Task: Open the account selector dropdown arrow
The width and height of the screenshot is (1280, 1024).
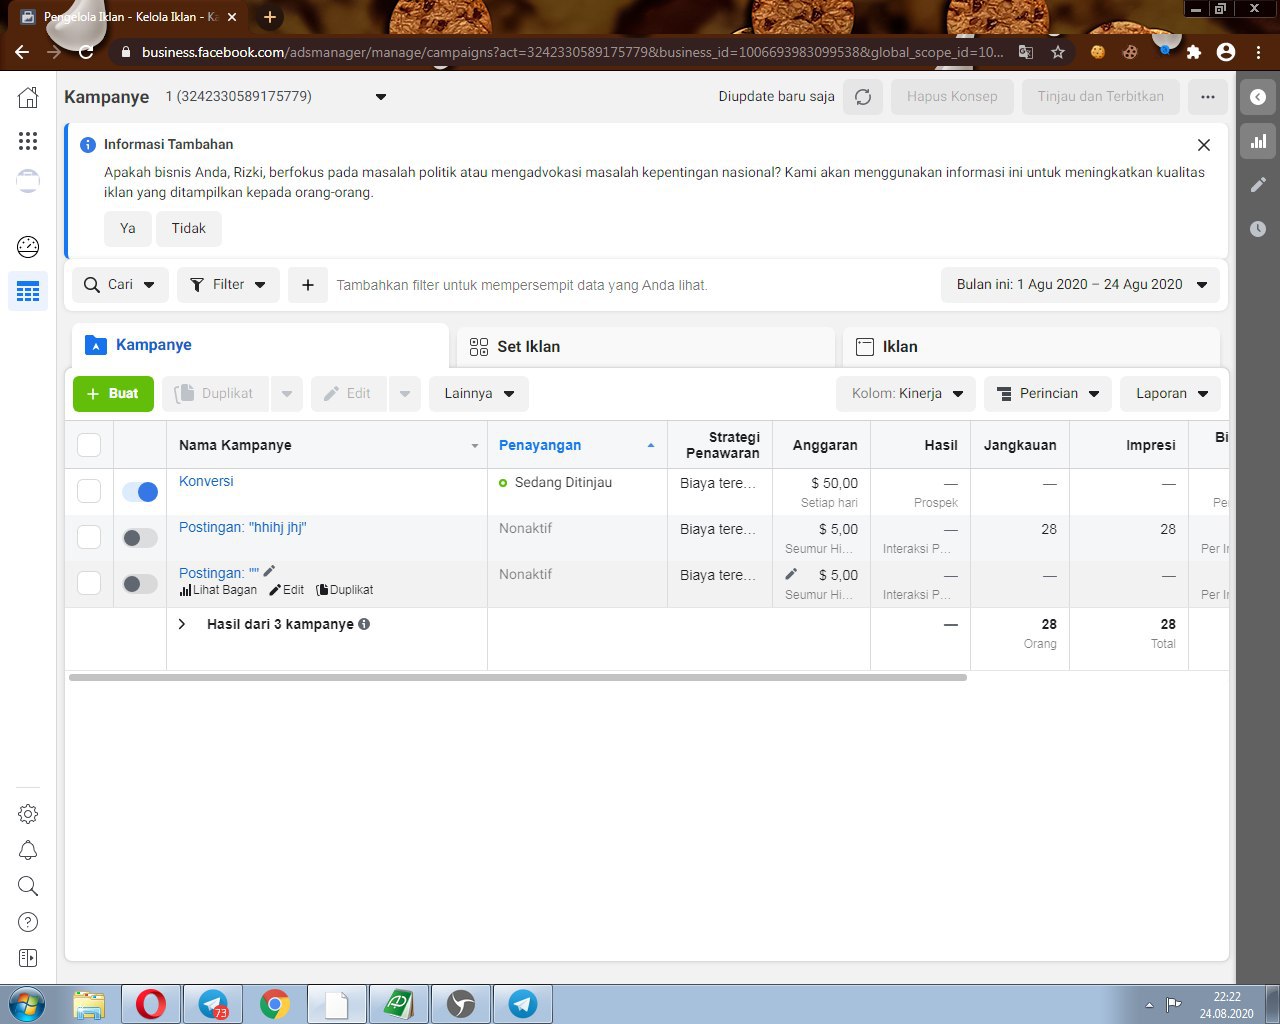Action: pyautogui.click(x=380, y=97)
